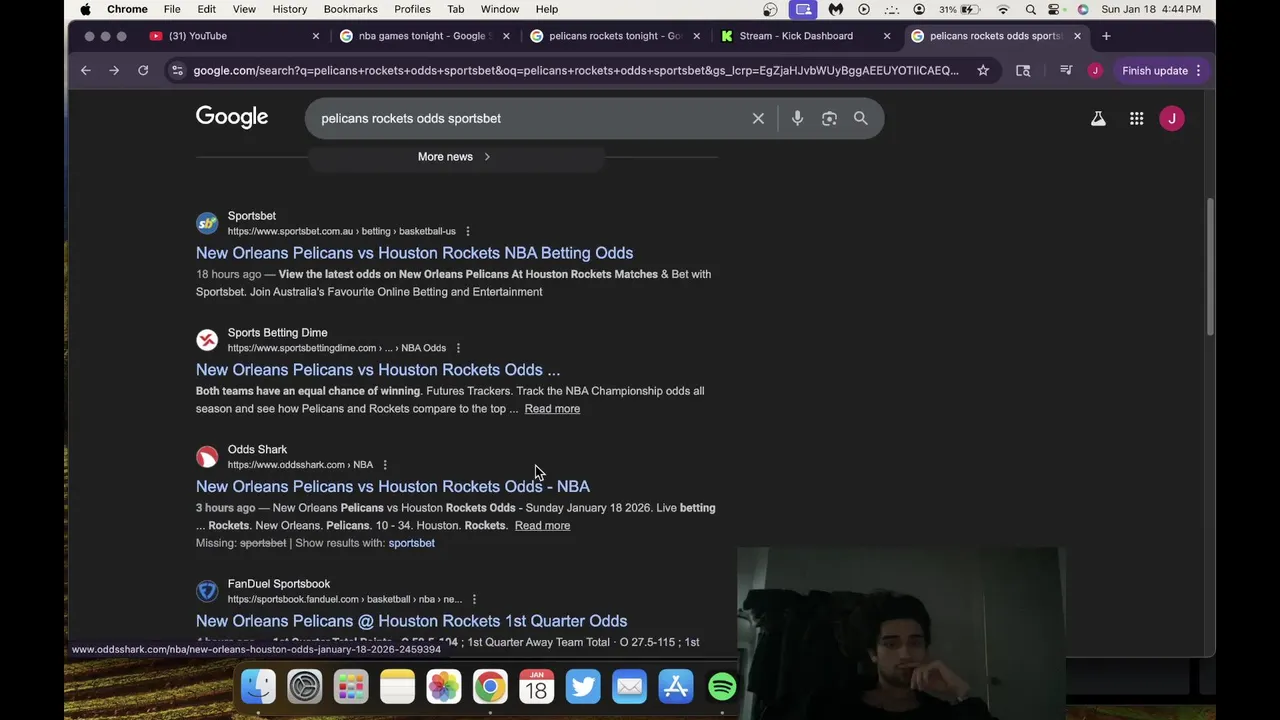
Task: Click Read more under Odds Shark snippet
Action: (542, 526)
